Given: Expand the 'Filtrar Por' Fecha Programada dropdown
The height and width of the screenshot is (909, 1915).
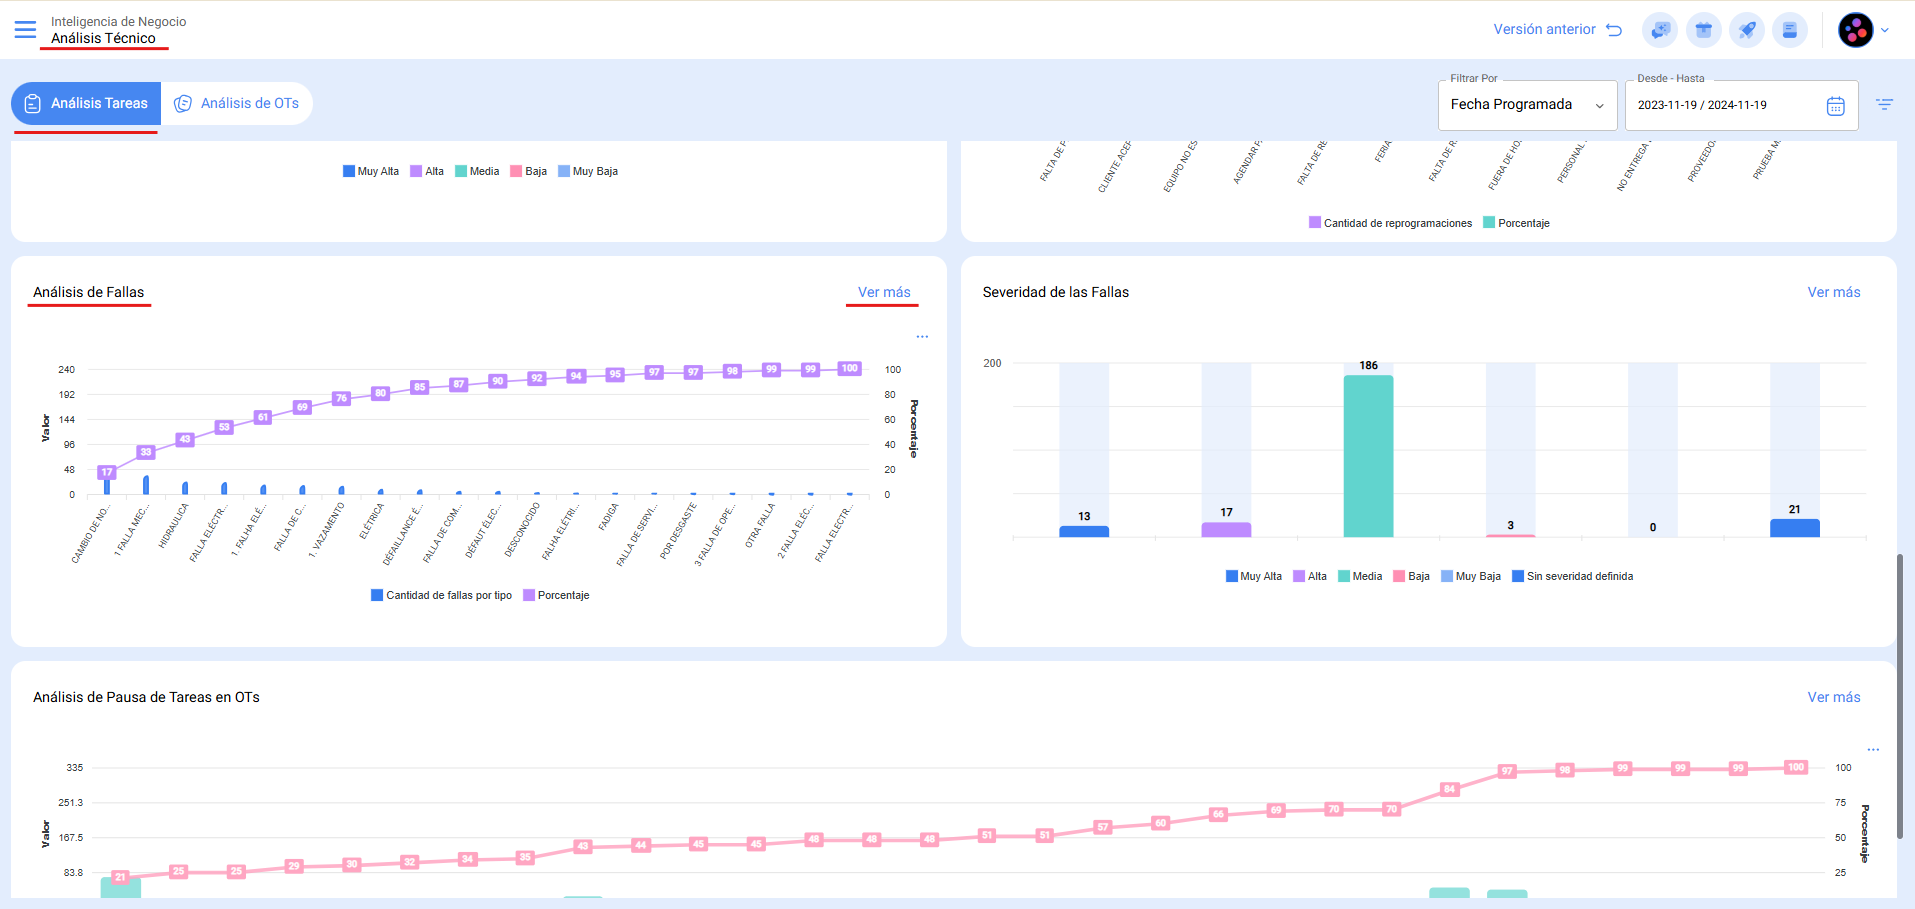Looking at the screenshot, I should tap(1526, 105).
